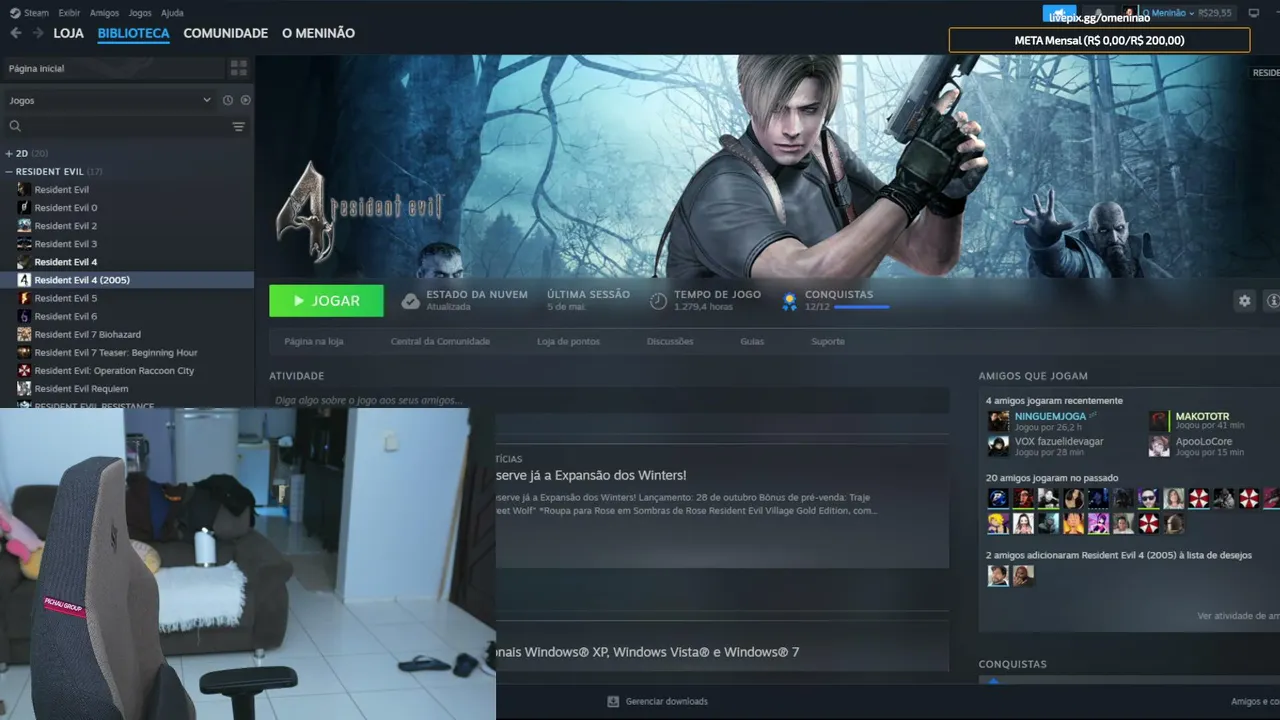Open the Exibir menu
The image size is (1280, 720).
tap(69, 13)
